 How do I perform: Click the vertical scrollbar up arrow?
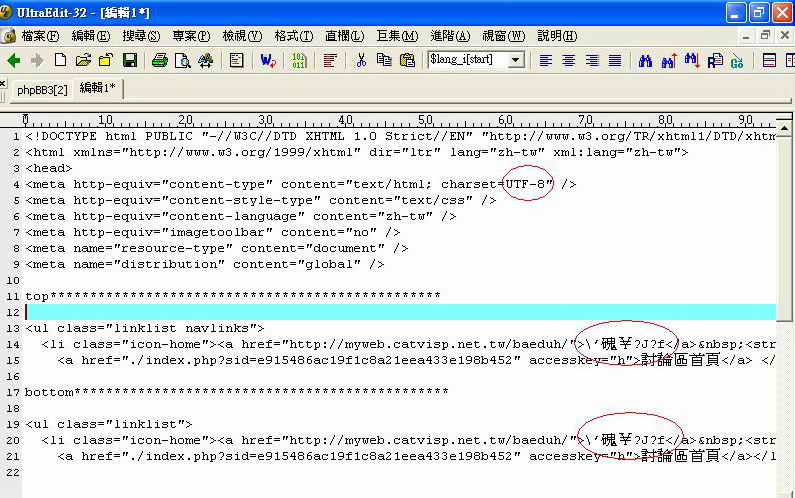[784, 128]
